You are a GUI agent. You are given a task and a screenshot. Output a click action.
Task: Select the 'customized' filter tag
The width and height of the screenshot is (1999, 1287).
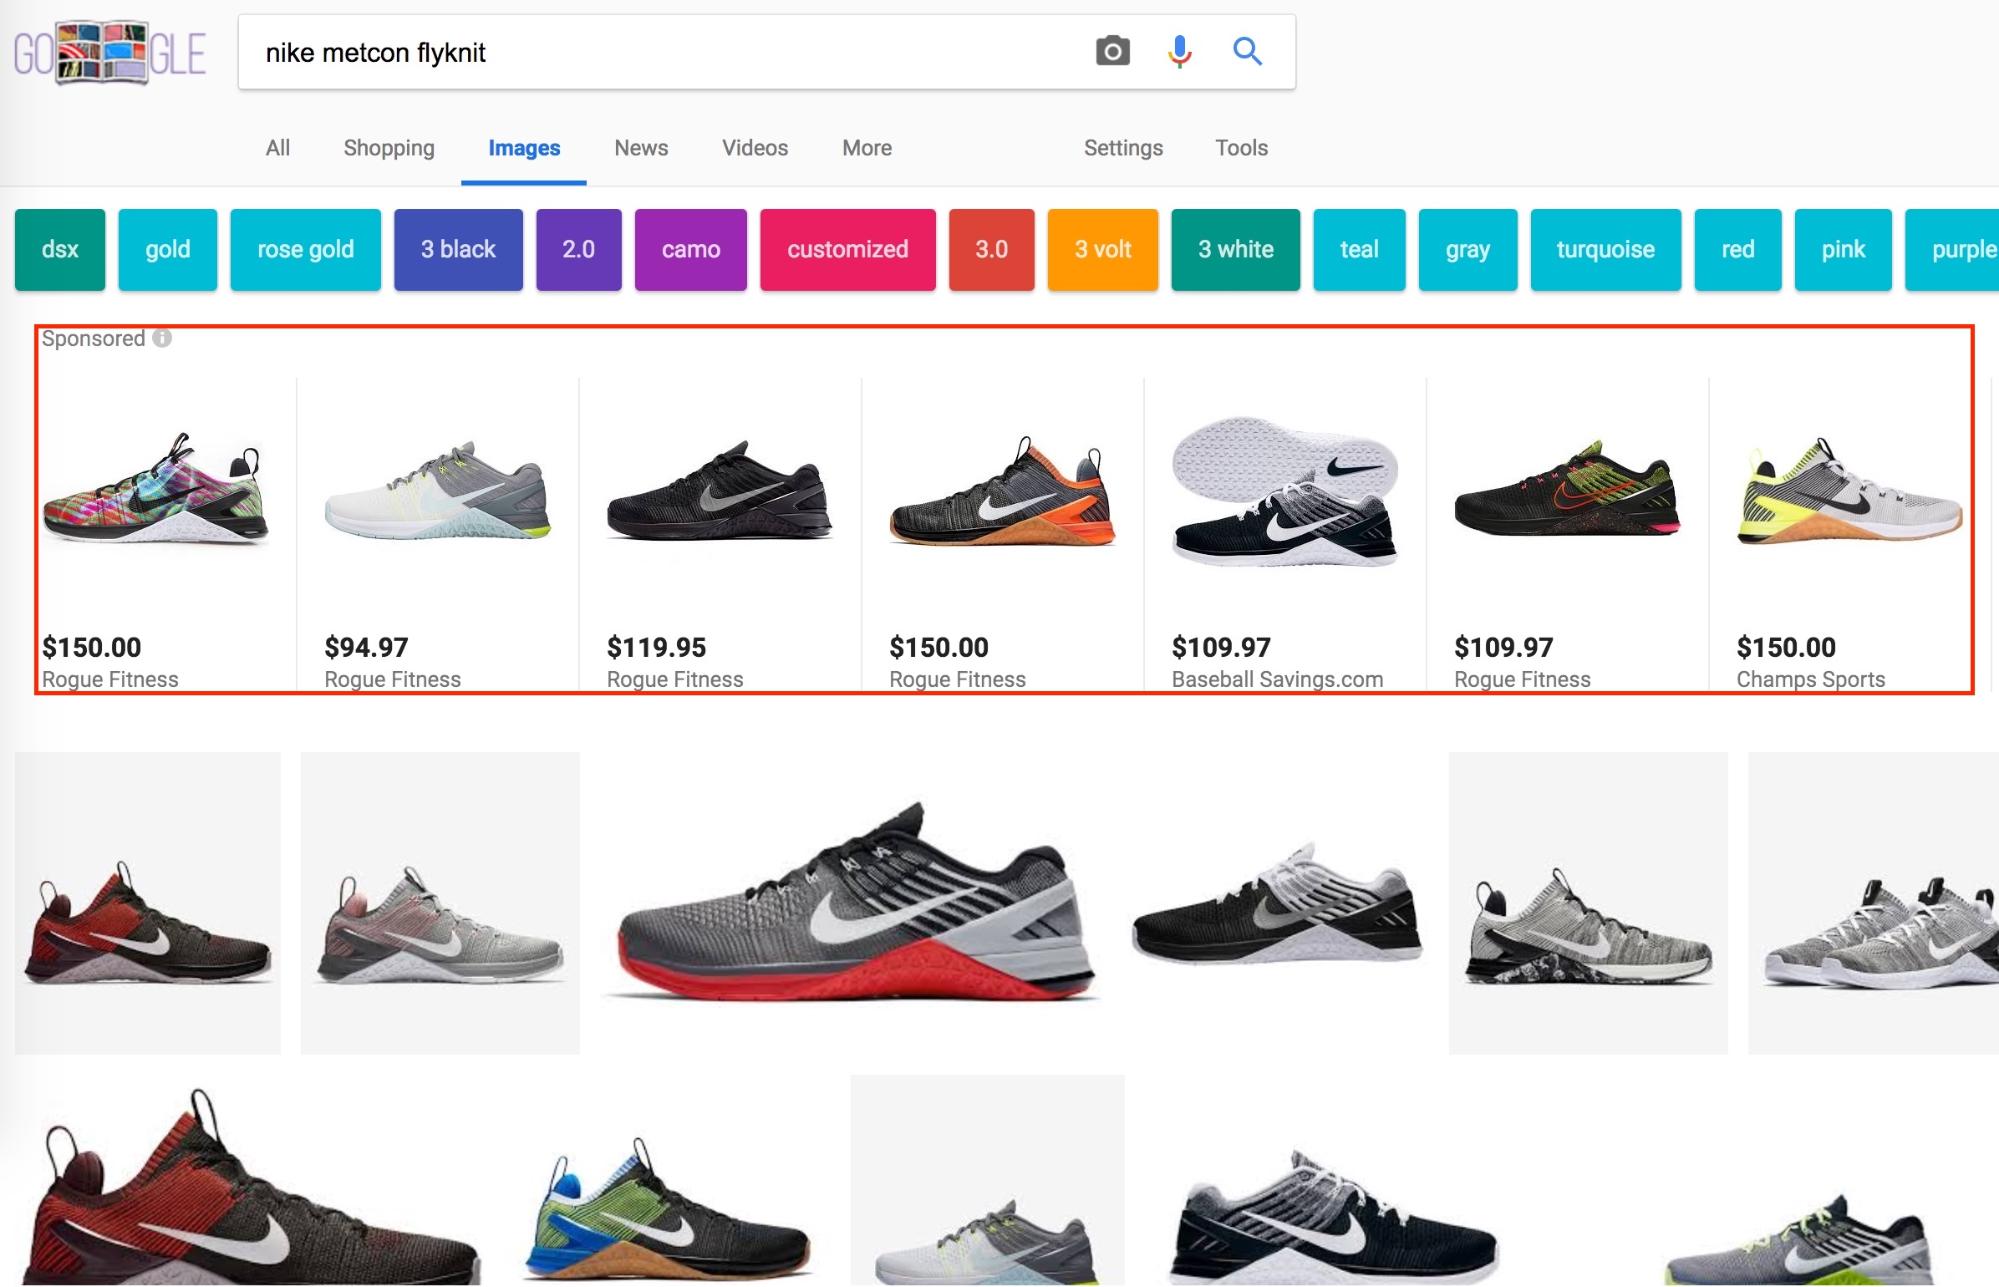coord(847,249)
